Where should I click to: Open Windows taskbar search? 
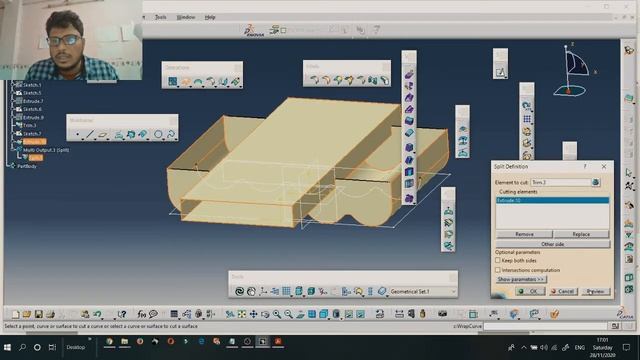click(22, 347)
